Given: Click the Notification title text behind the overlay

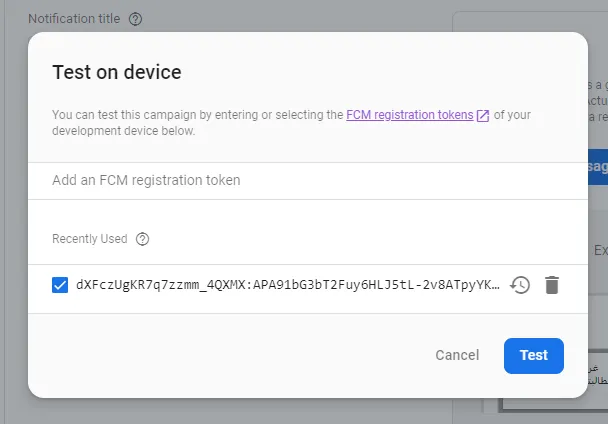Looking at the screenshot, I should pyautogui.click(x=75, y=19).
